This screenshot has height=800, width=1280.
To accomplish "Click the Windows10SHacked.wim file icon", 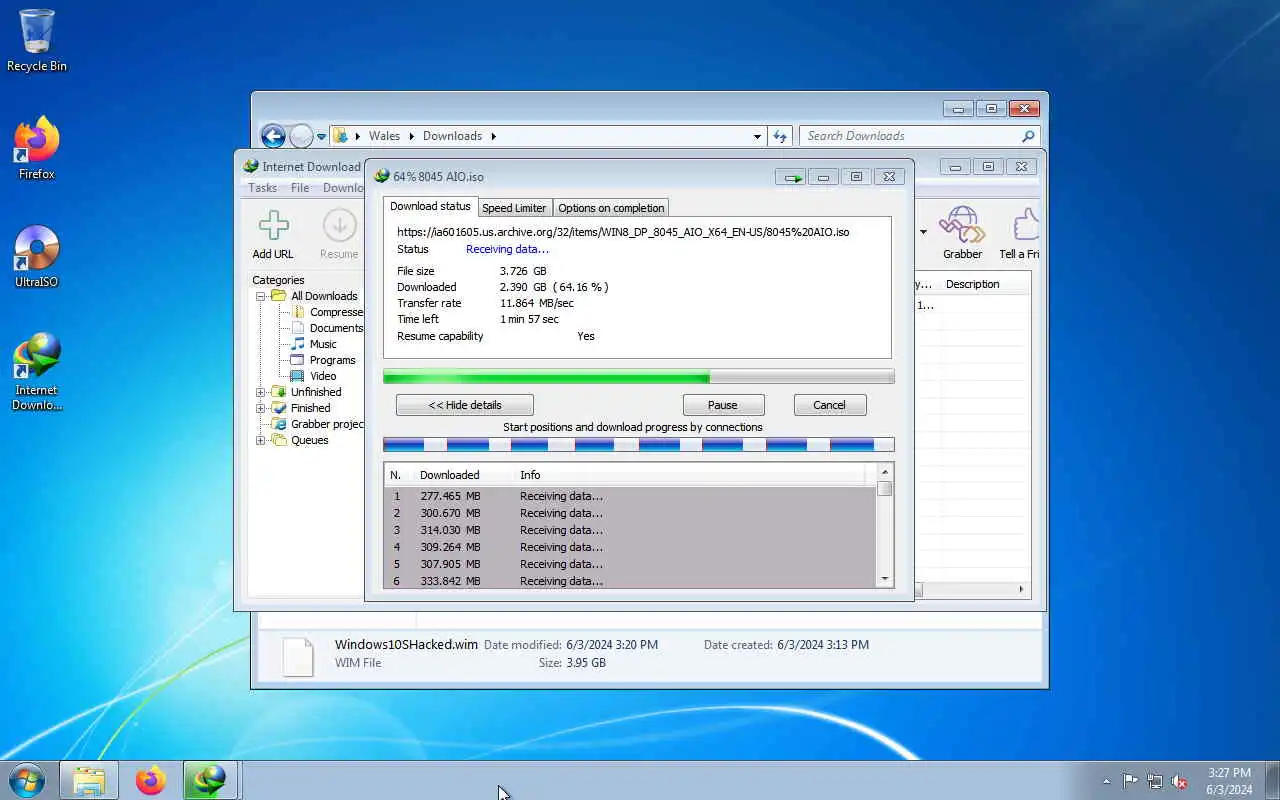I will (x=298, y=657).
